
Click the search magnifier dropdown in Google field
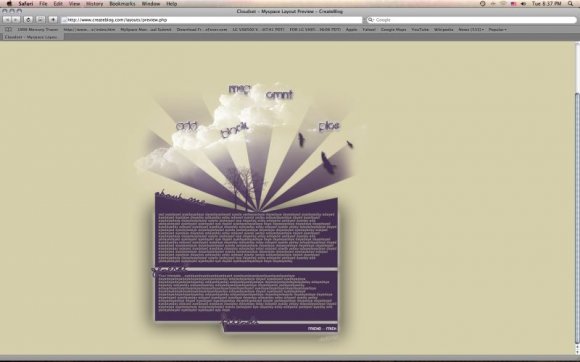coord(371,20)
